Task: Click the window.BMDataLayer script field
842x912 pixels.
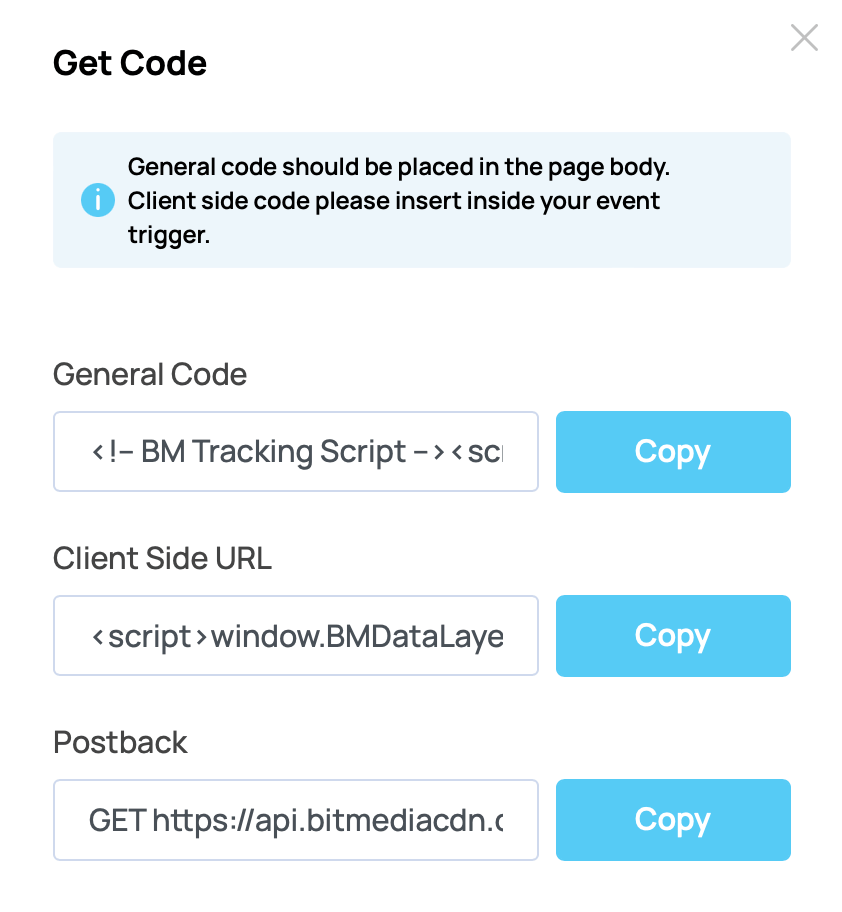Action: click(x=295, y=636)
